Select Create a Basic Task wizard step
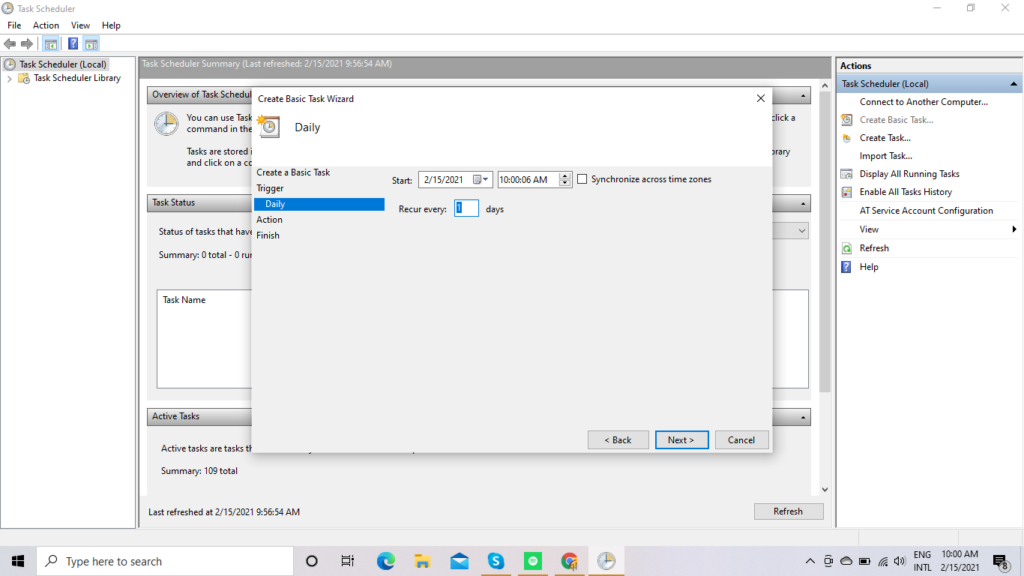Screen dimensions: 1024x576 (x=293, y=172)
